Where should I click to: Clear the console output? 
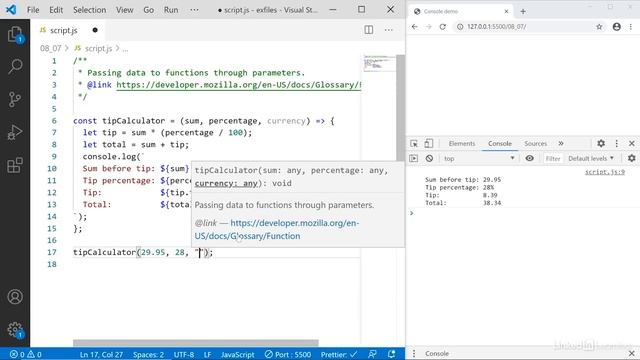429,158
